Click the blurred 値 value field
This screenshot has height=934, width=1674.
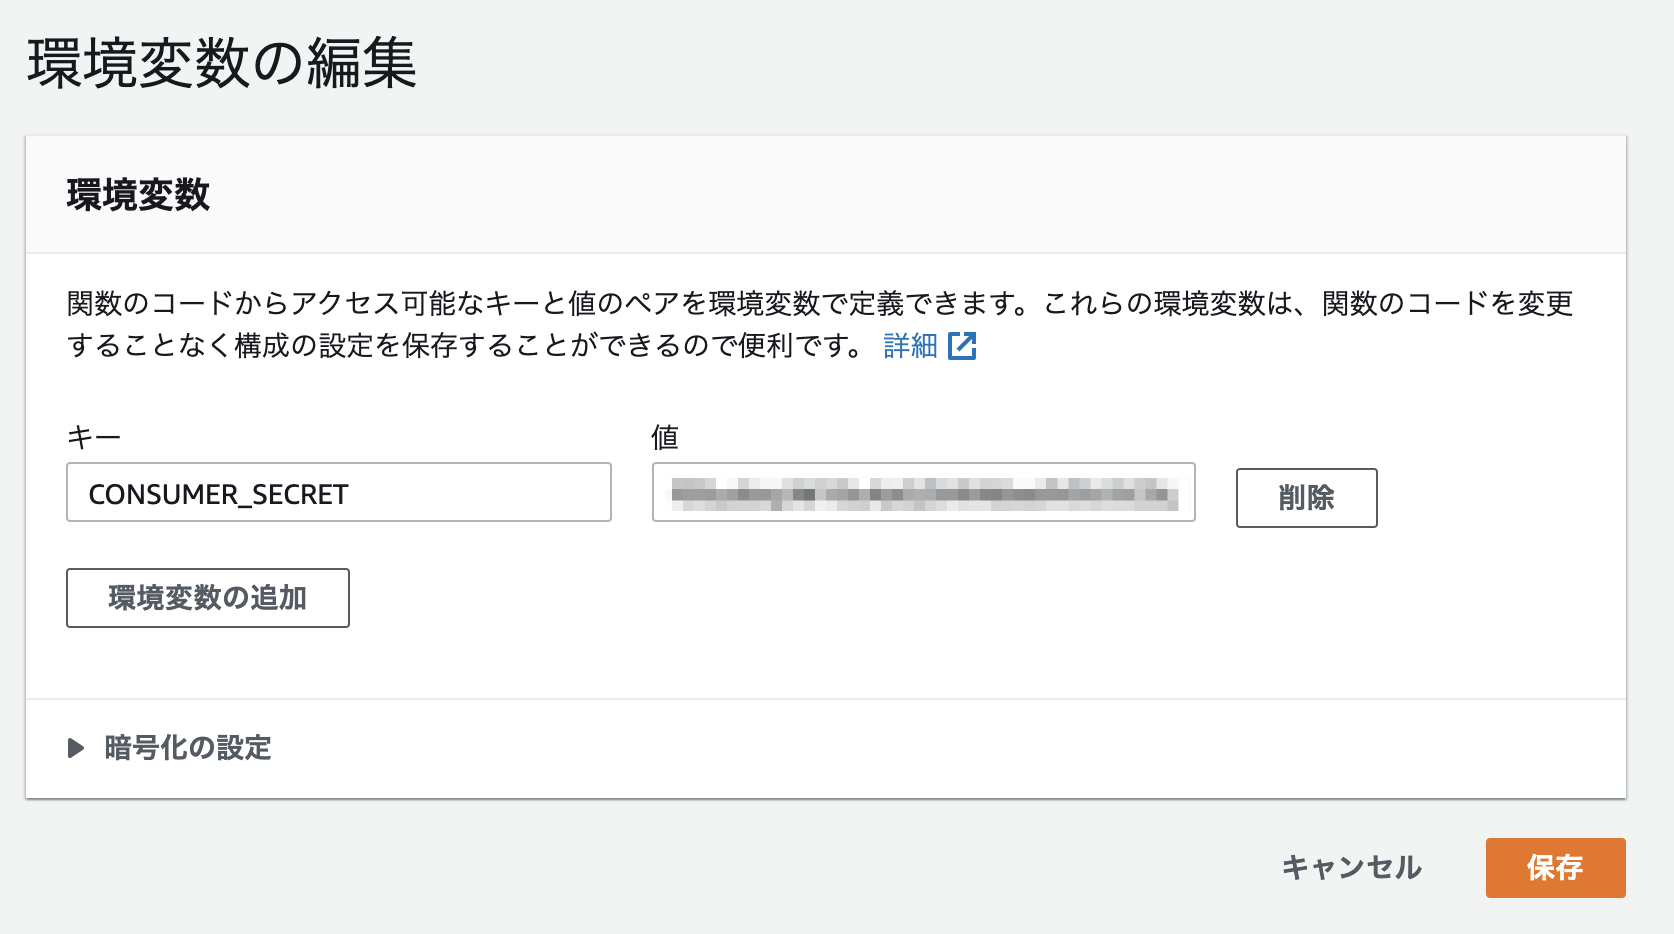[x=924, y=492]
